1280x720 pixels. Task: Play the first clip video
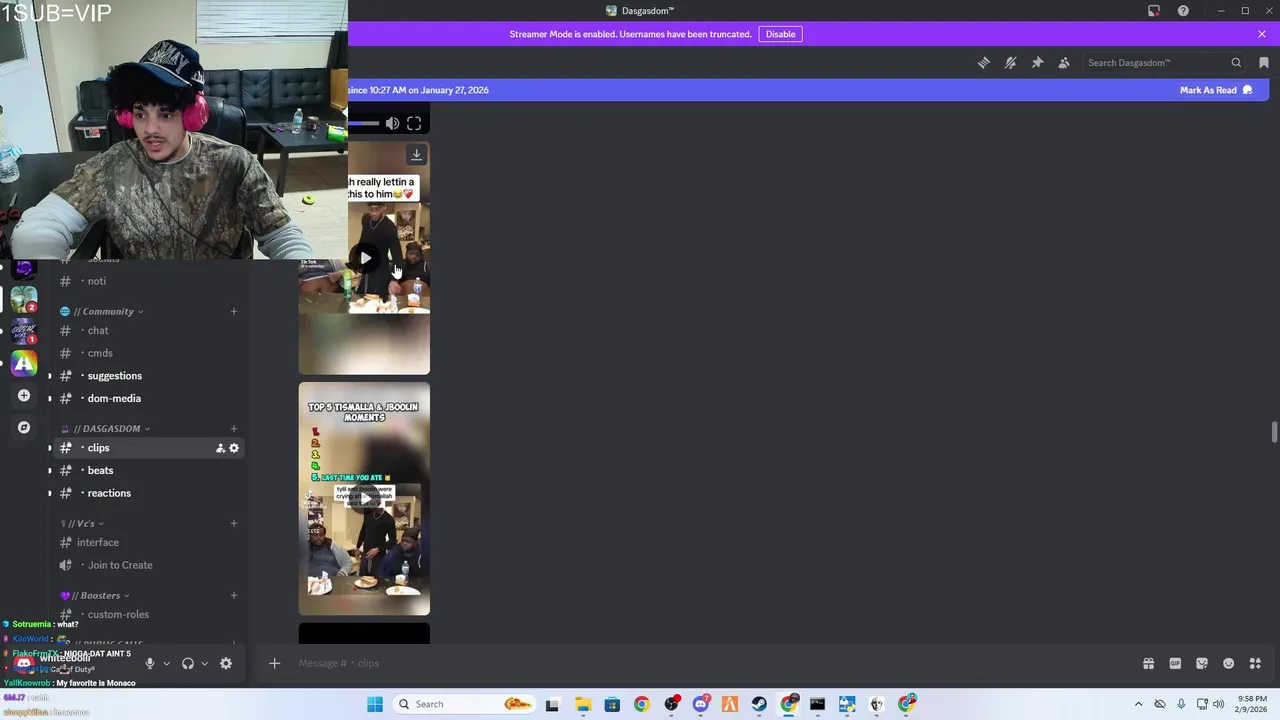click(366, 258)
